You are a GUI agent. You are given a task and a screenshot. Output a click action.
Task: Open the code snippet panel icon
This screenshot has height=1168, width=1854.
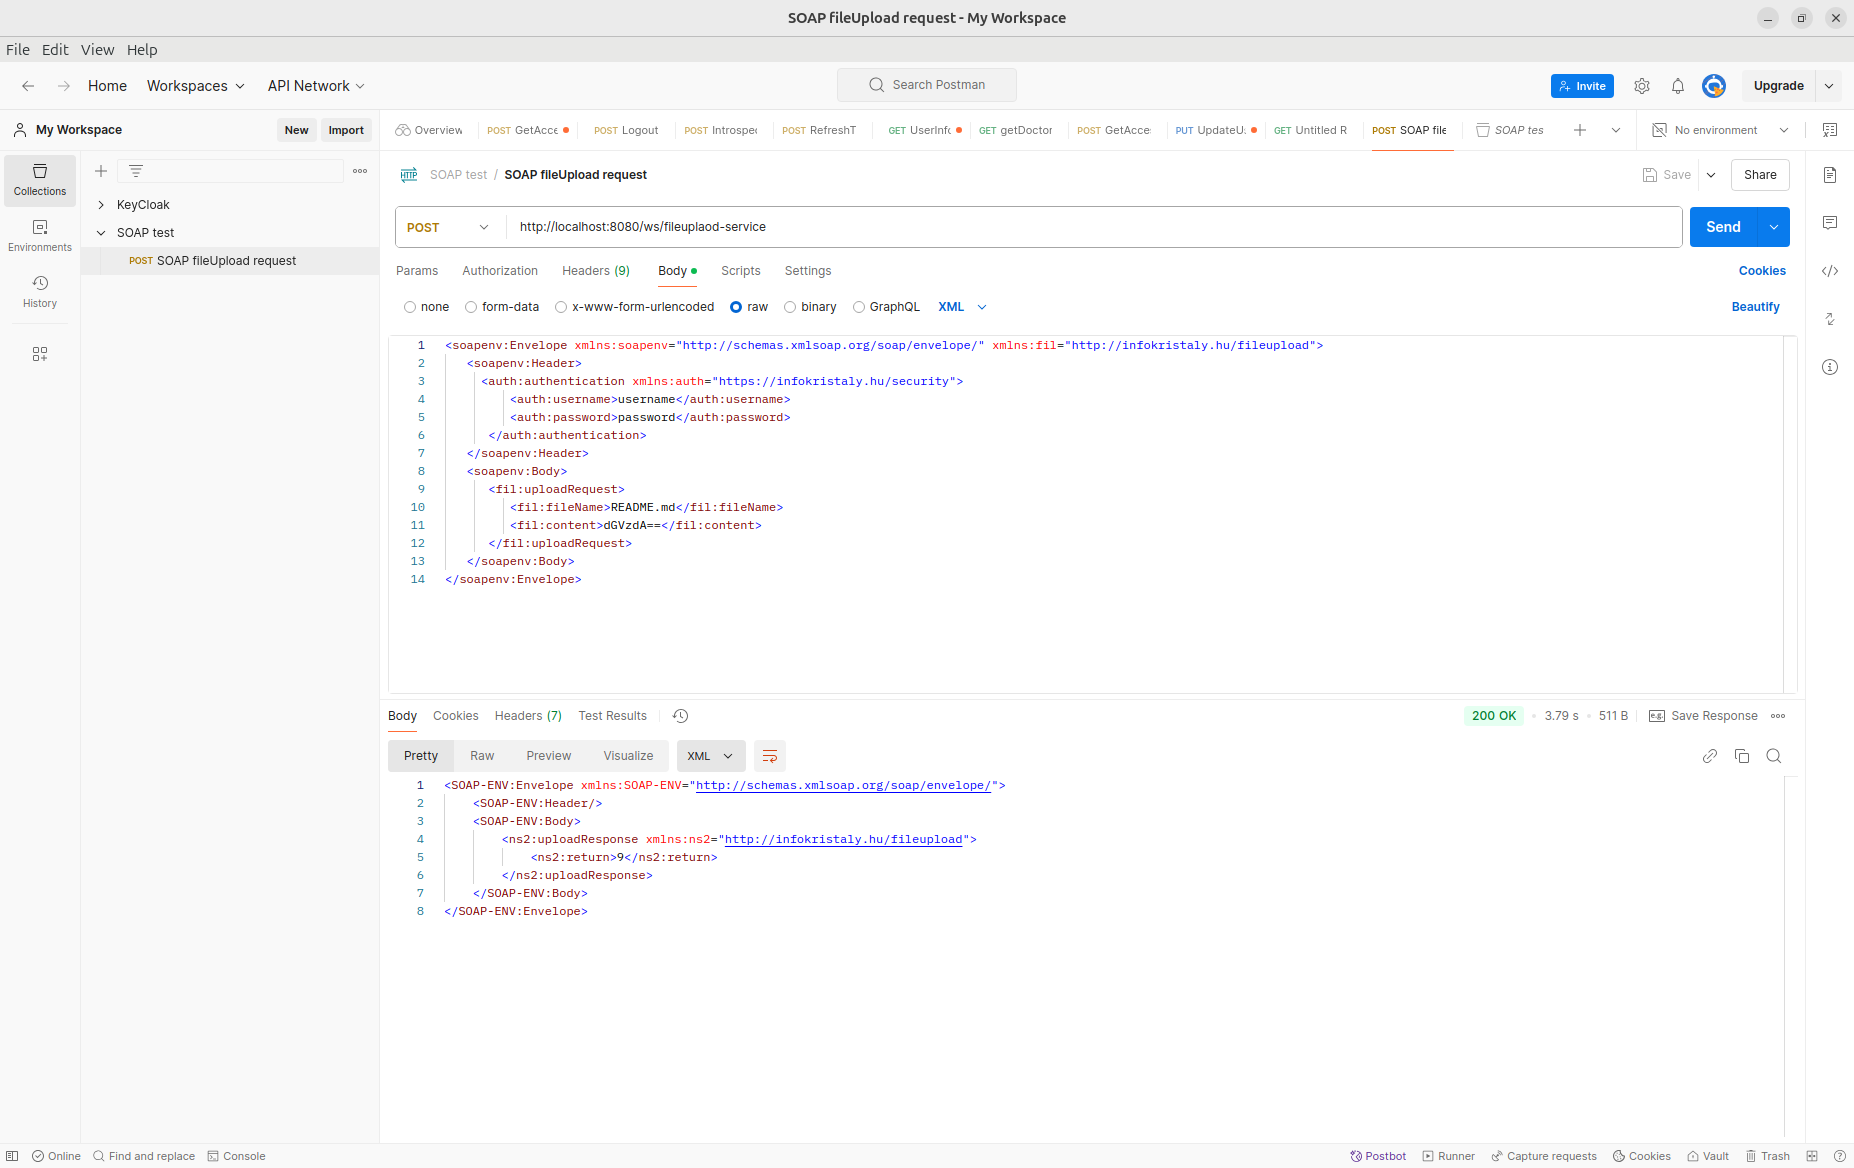tap(1830, 271)
